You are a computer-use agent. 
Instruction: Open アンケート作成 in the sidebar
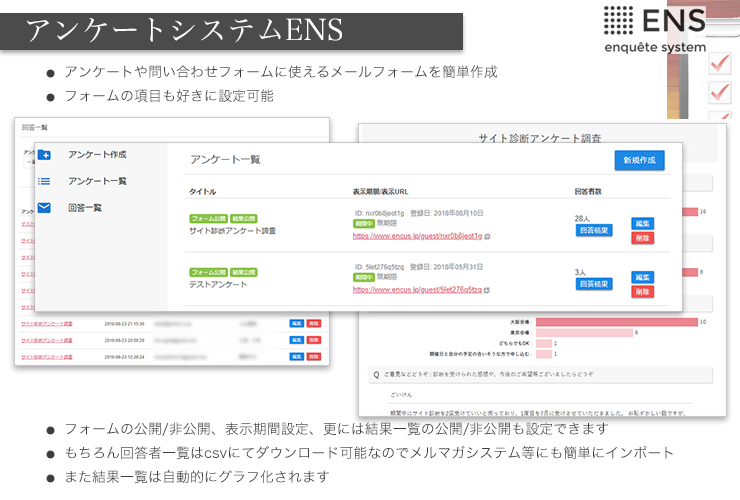click(97, 154)
